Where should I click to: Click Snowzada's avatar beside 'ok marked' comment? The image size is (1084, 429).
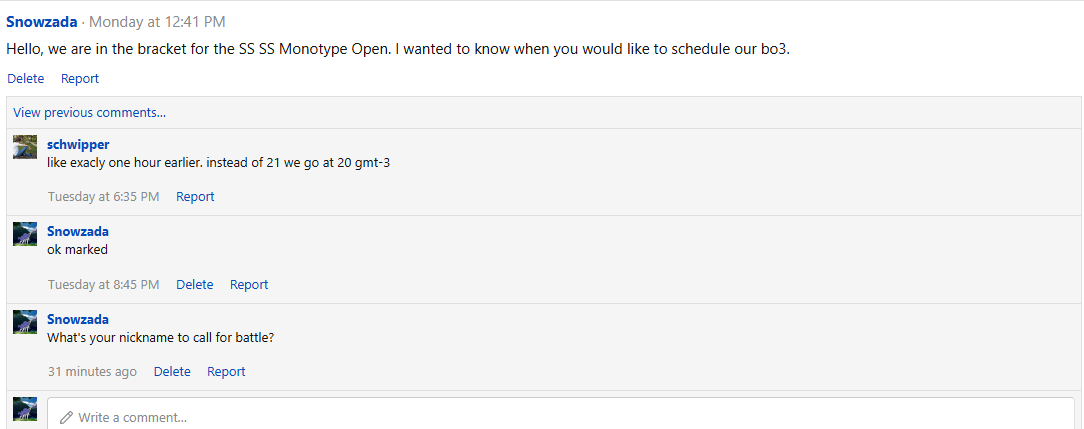(25, 234)
